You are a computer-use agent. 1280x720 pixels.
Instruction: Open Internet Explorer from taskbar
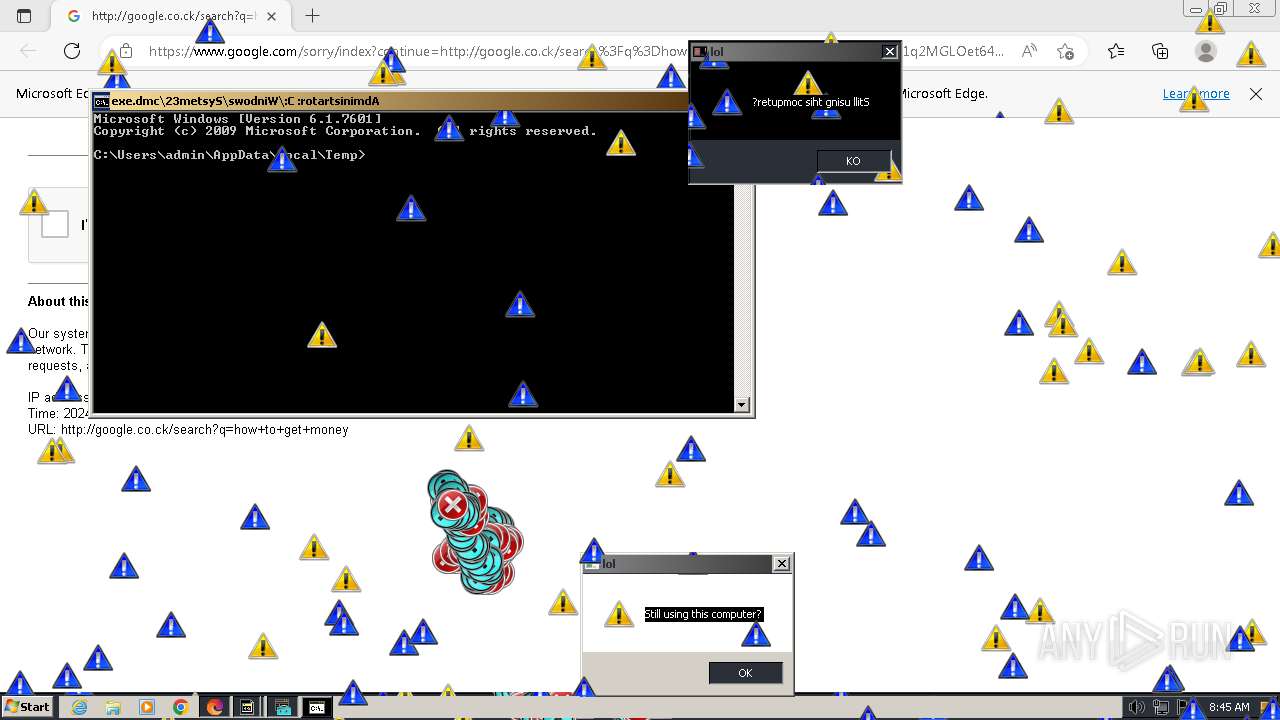pyautogui.click(x=80, y=707)
